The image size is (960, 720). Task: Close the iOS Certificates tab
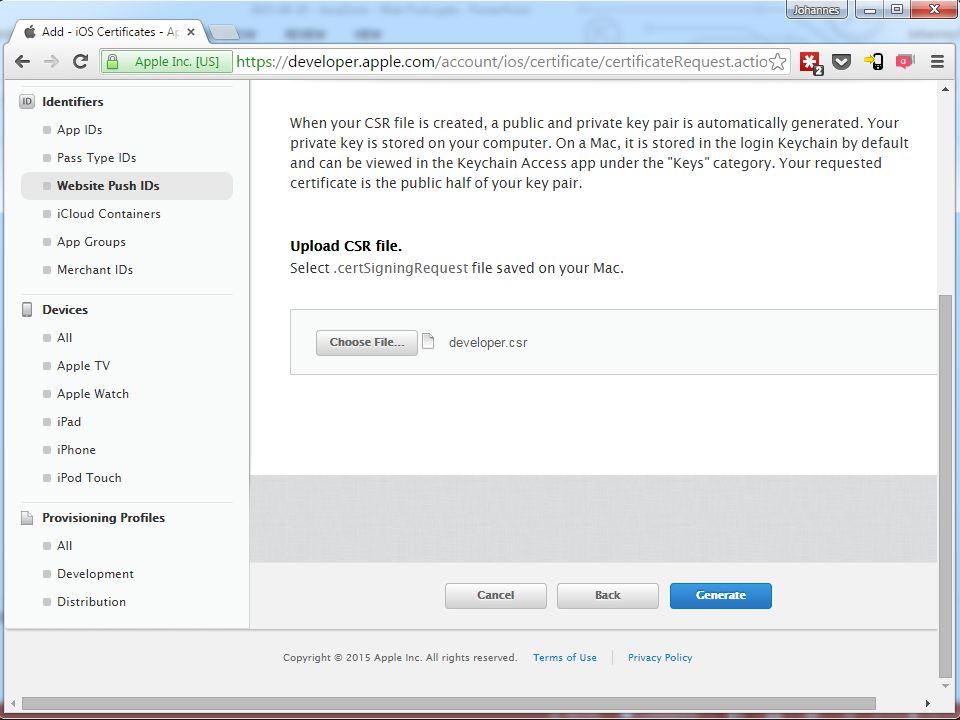click(190, 32)
